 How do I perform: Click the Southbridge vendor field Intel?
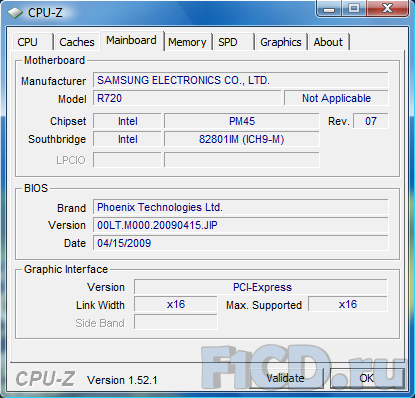coord(127,139)
